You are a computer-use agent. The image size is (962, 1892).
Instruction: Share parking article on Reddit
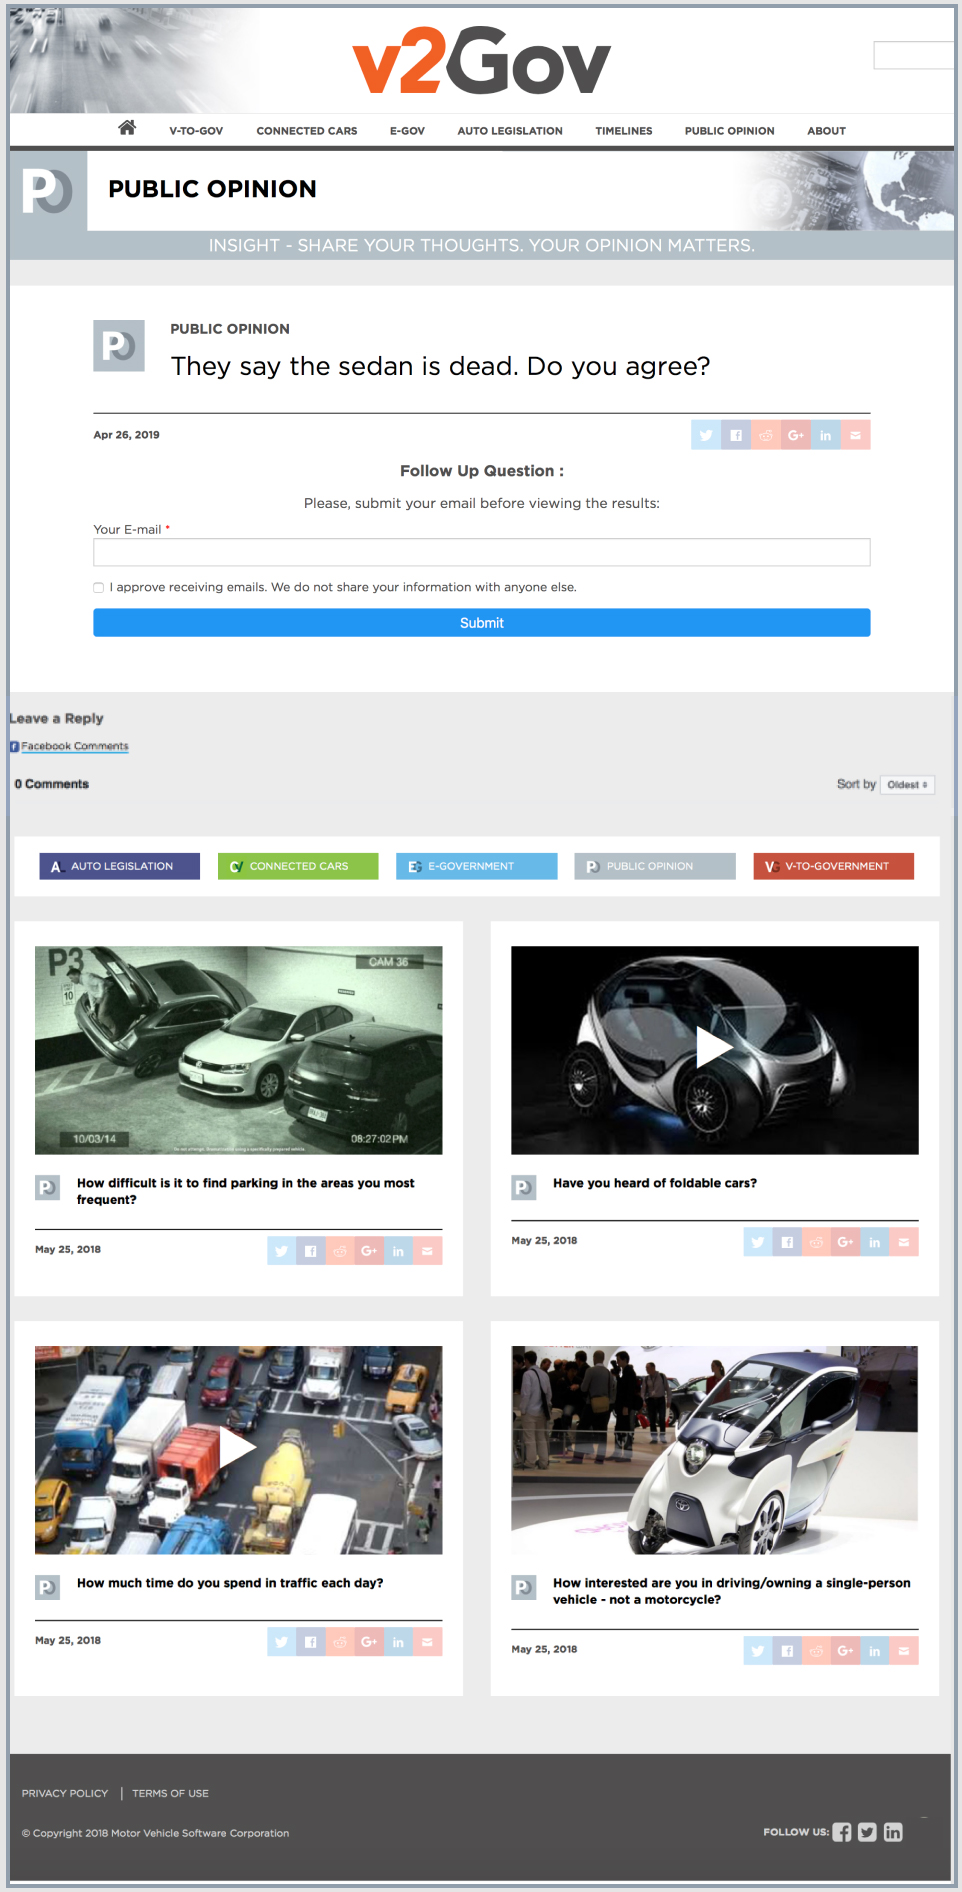click(x=340, y=1251)
